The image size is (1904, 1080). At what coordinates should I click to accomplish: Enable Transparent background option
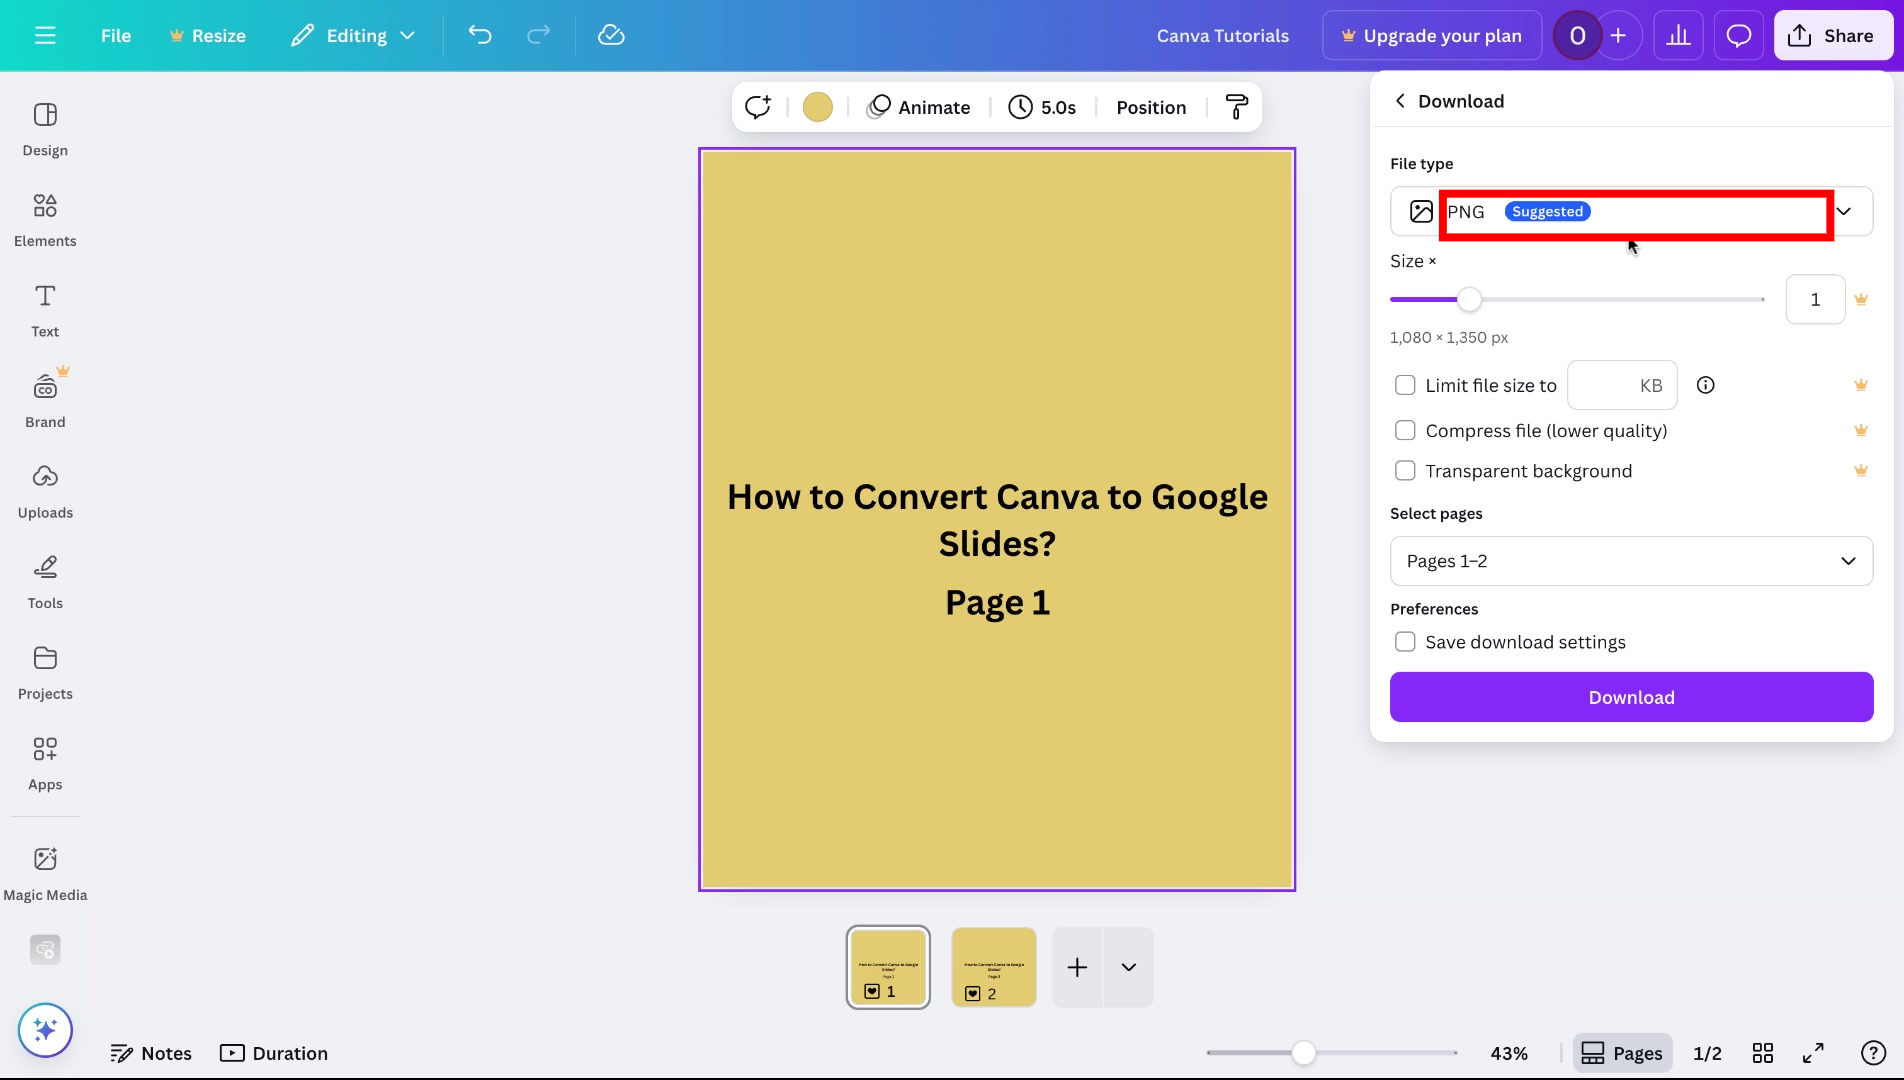[x=1405, y=470]
